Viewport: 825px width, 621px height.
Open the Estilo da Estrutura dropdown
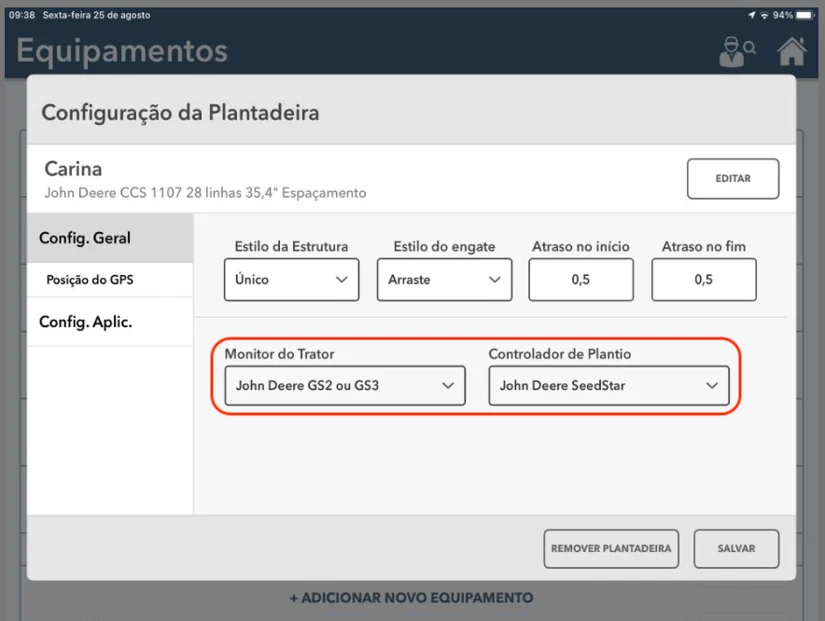(x=291, y=280)
